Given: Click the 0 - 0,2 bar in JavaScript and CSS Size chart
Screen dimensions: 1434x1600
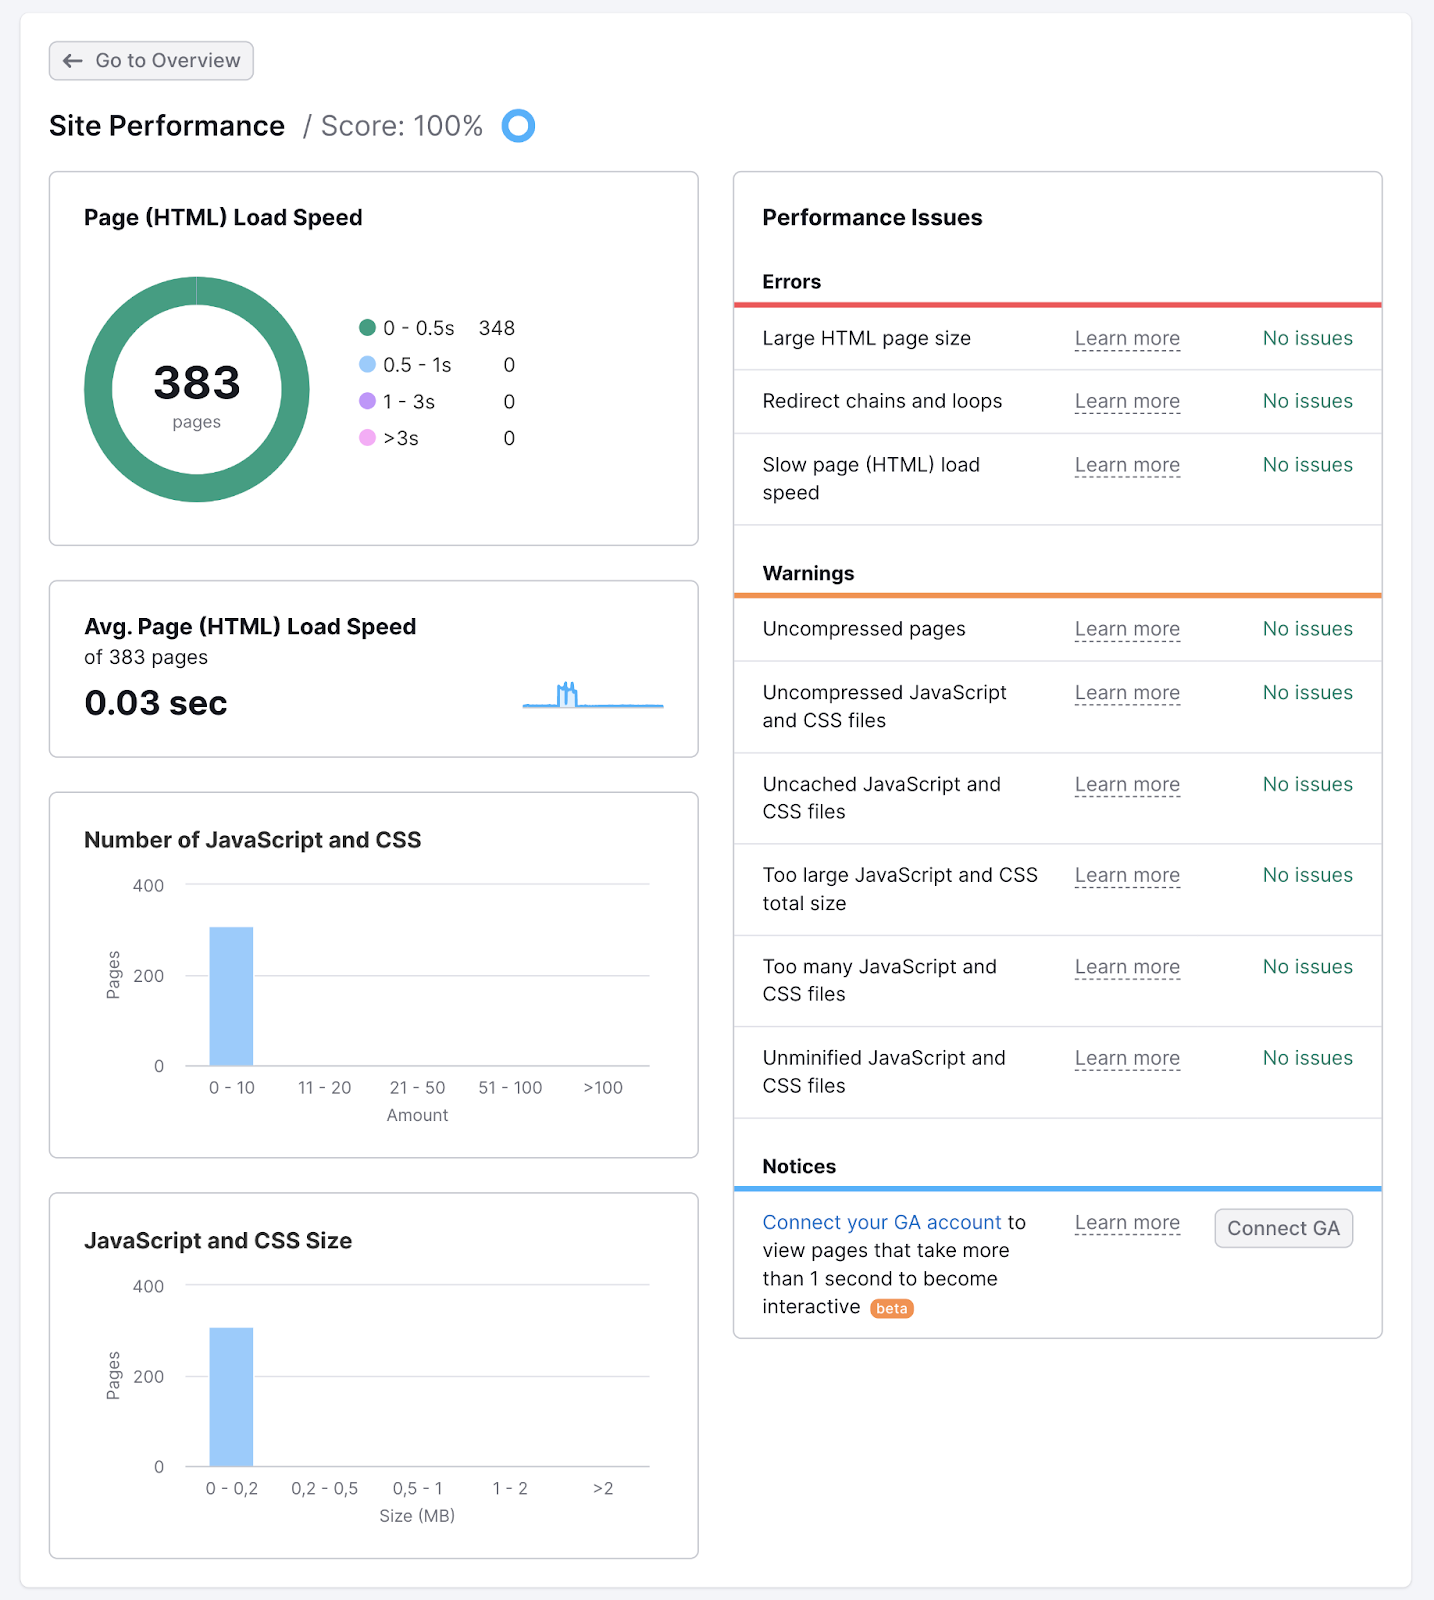Looking at the screenshot, I should coord(231,1396).
